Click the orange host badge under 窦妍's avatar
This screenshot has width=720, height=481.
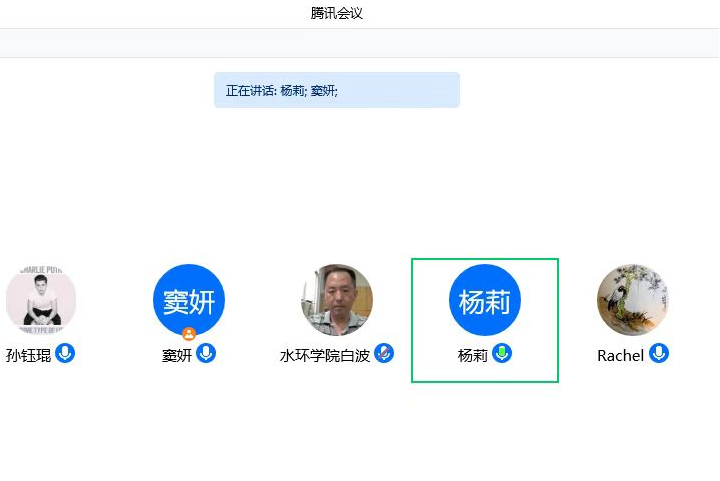(189, 333)
